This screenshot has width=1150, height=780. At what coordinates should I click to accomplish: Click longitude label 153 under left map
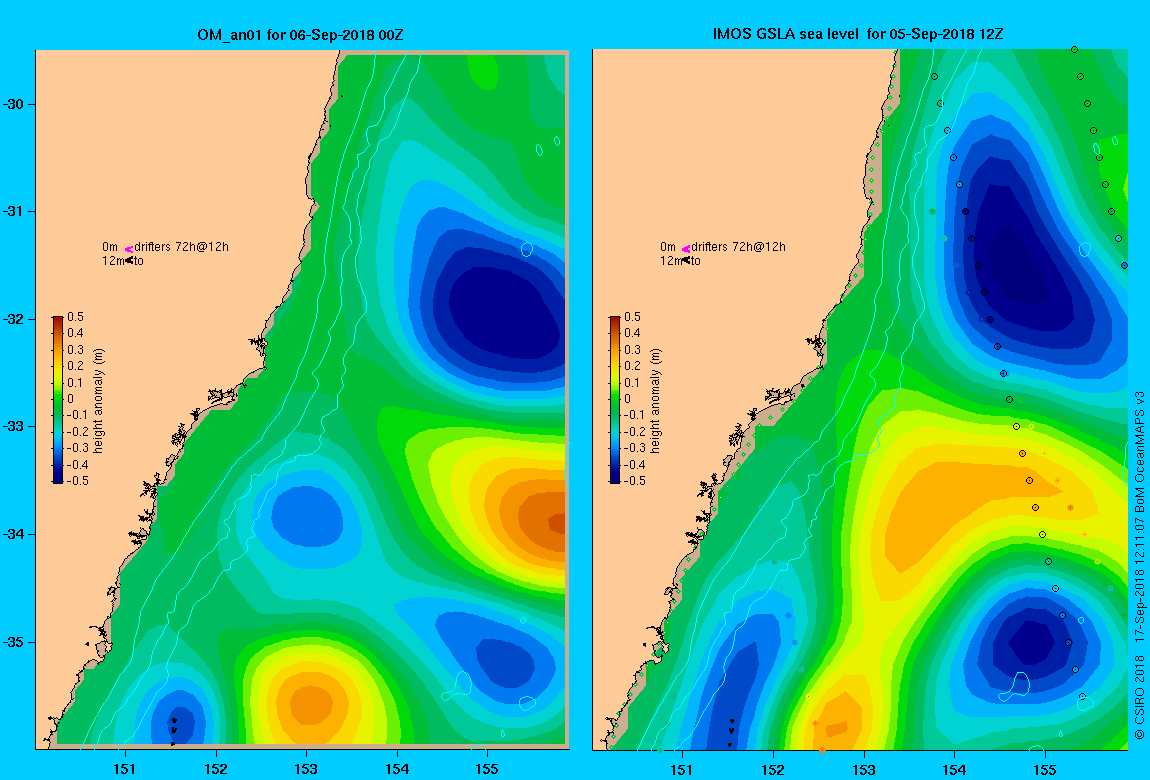point(306,769)
